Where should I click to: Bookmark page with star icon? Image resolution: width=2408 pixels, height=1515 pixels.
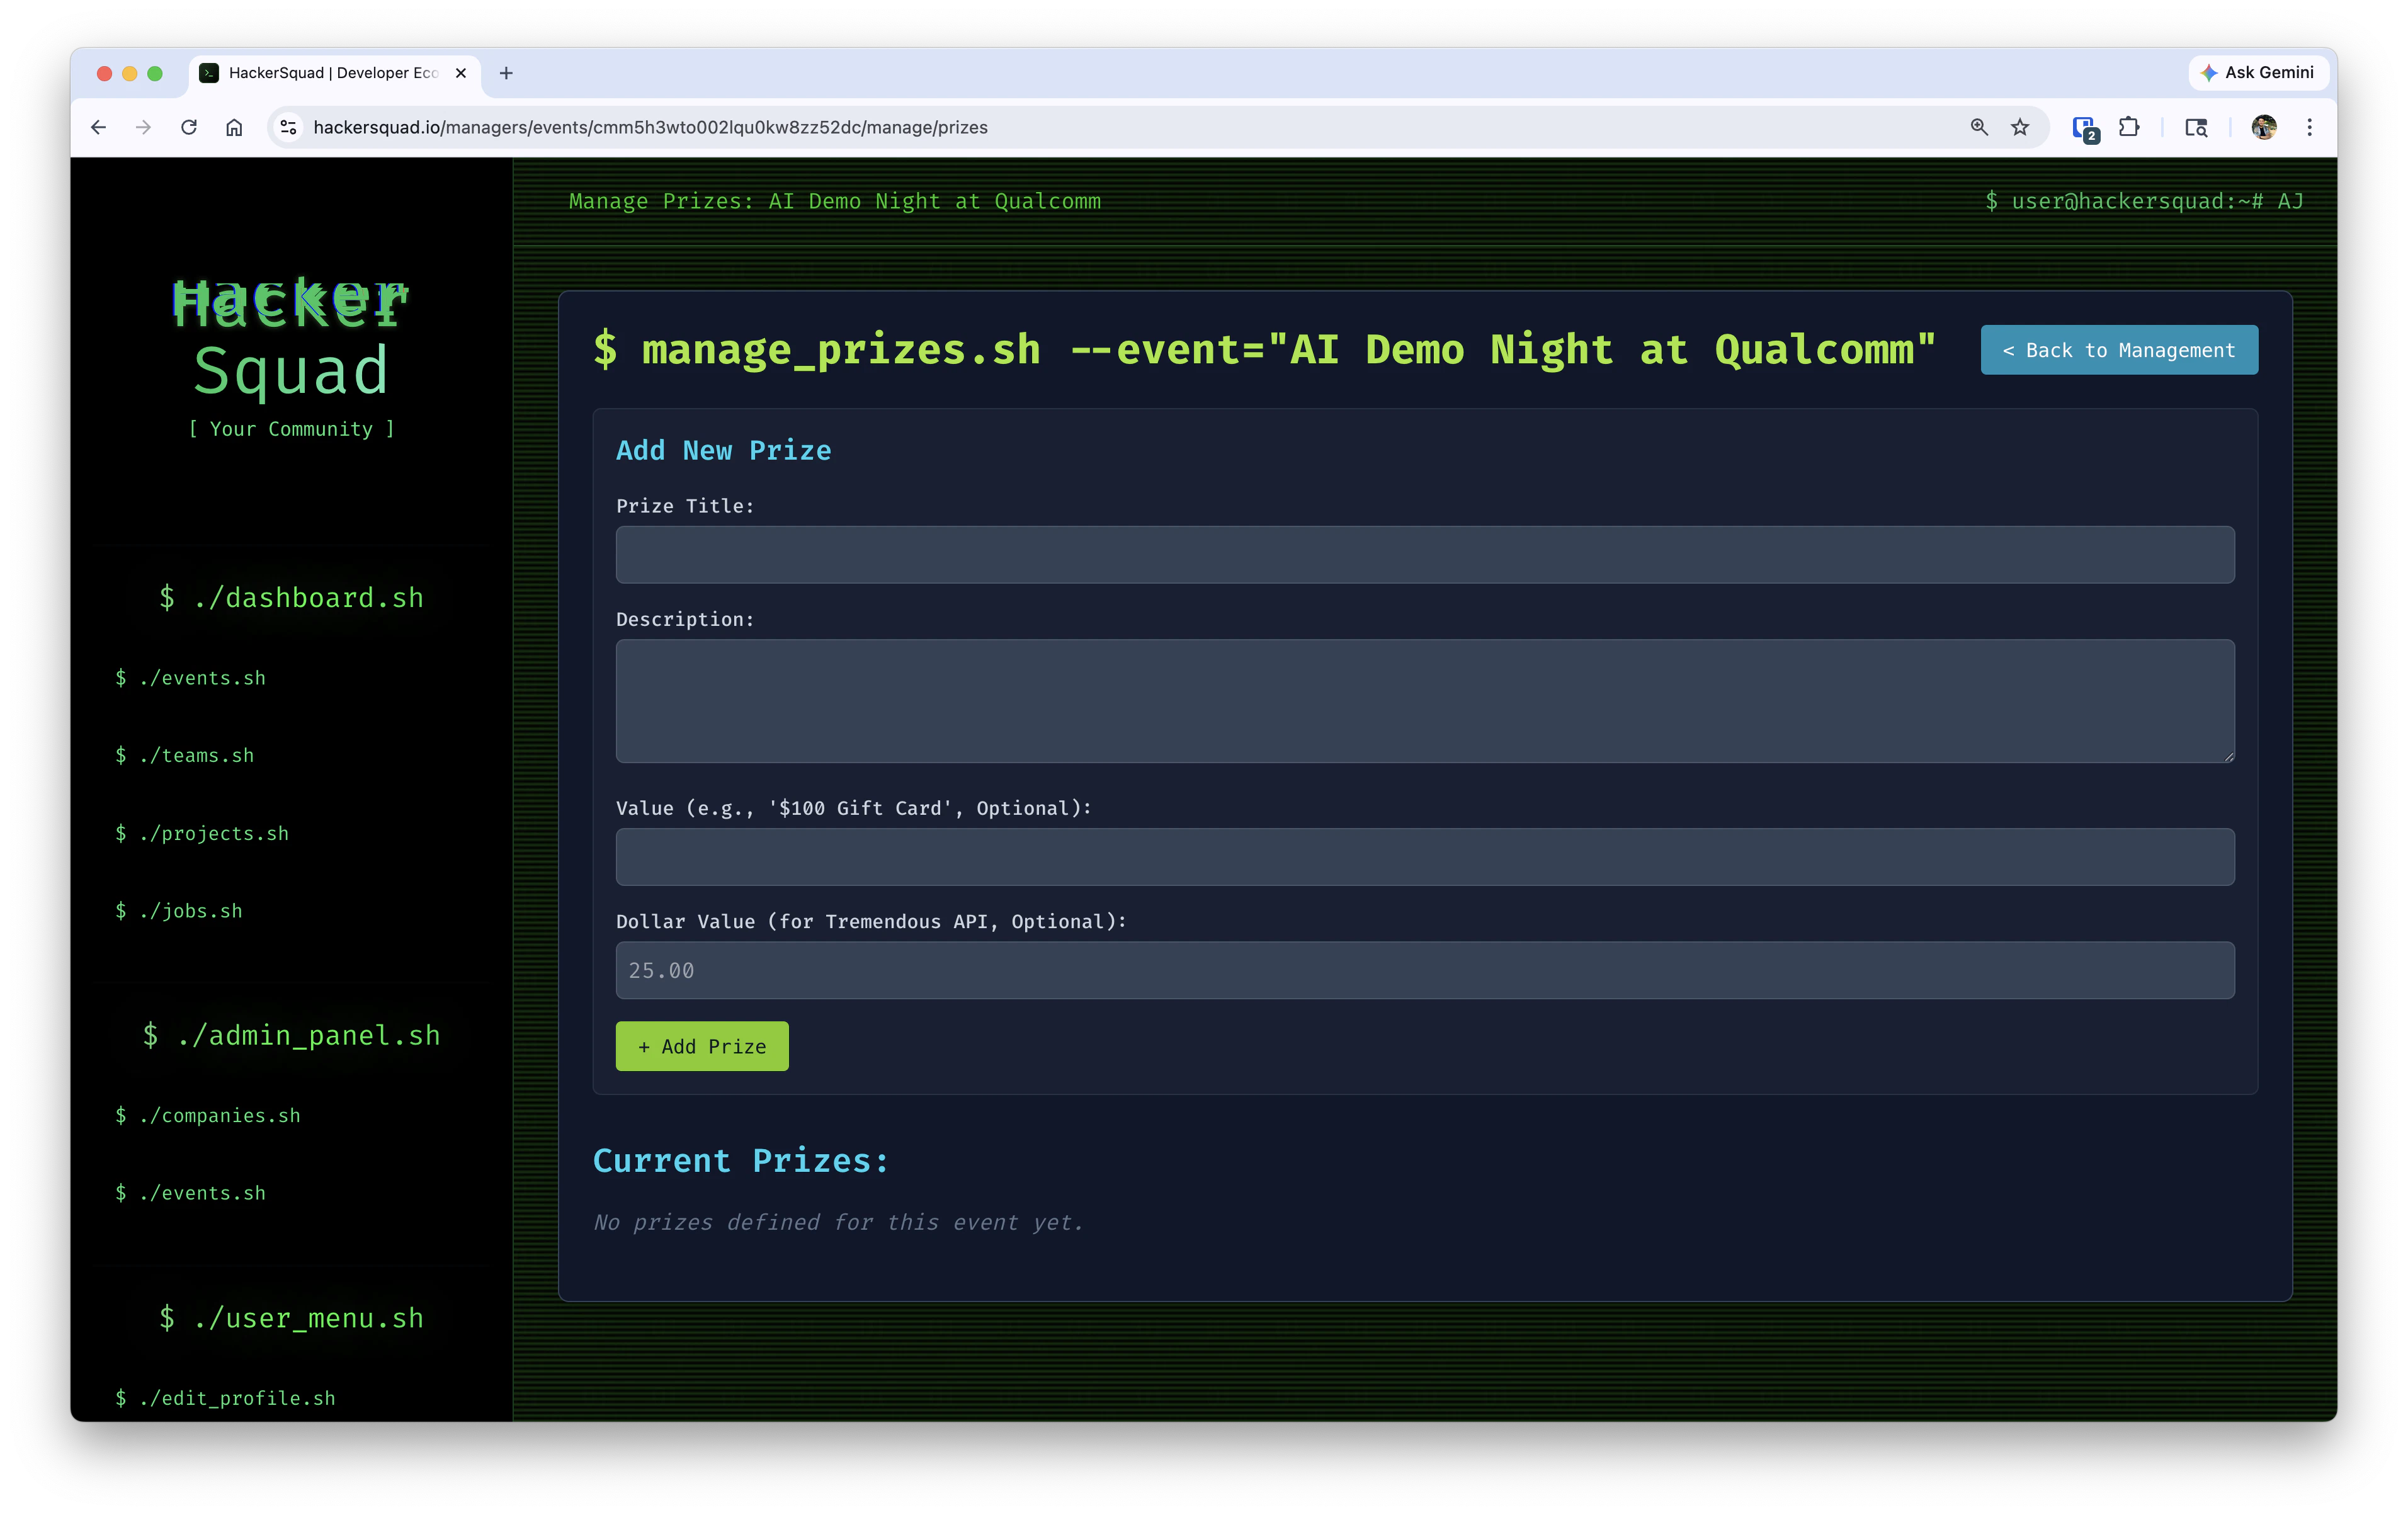(x=2020, y=127)
